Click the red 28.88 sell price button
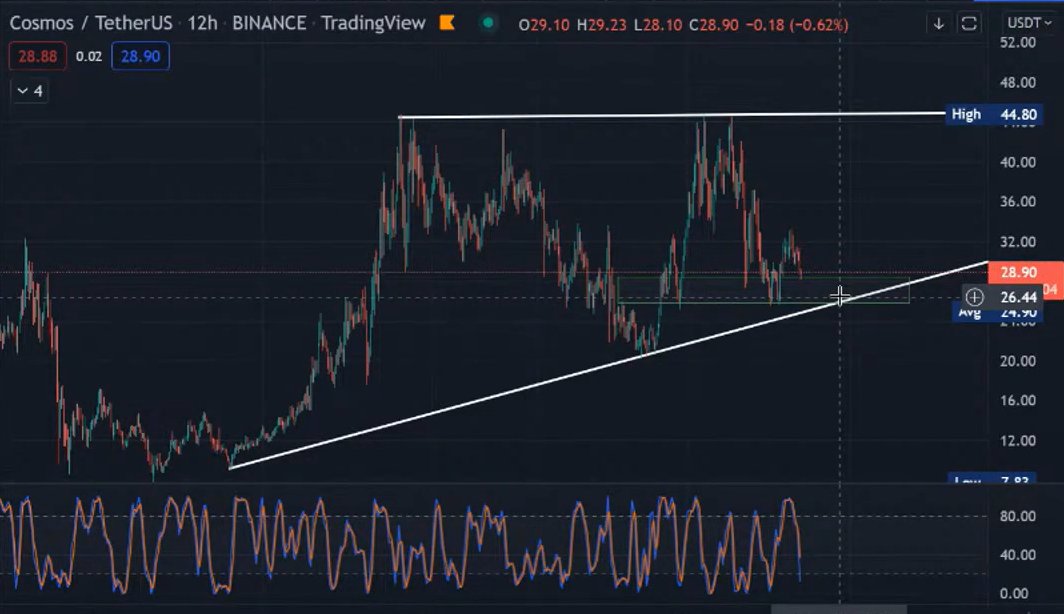The width and height of the screenshot is (1064, 614). [37, 57]
